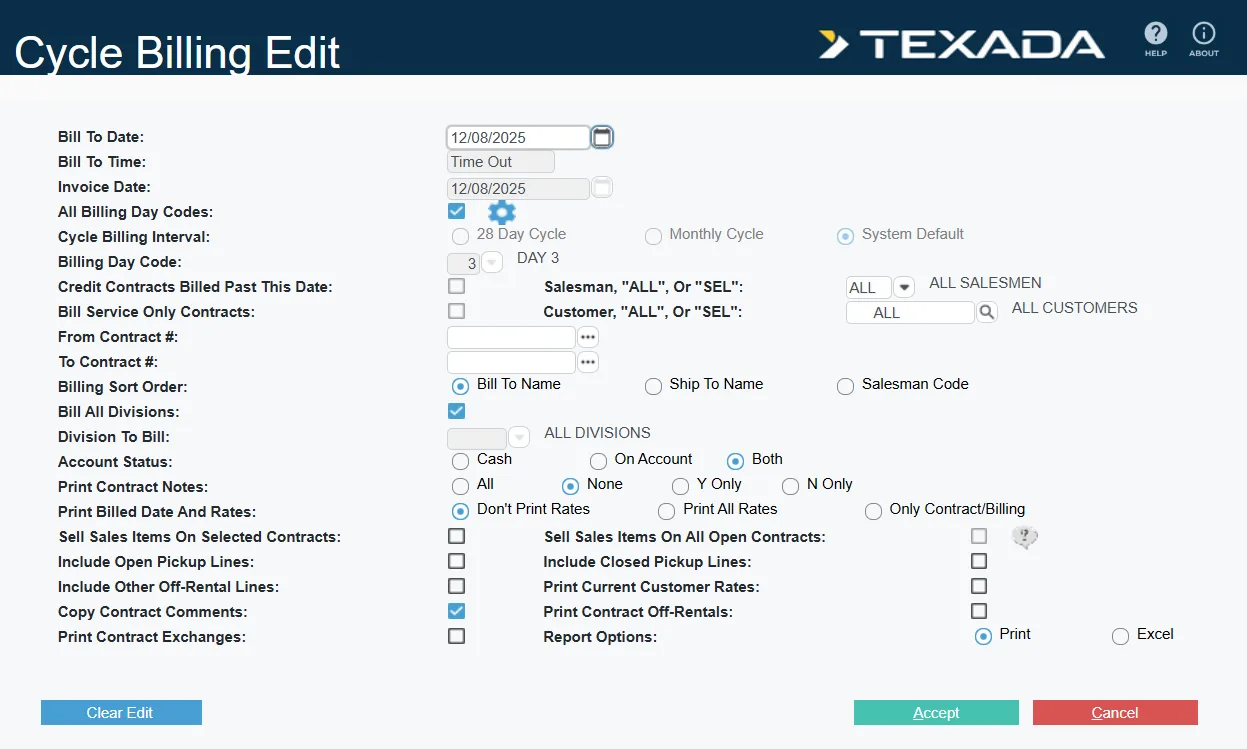Open the Division To Bill dropdown

pos(519,438)
